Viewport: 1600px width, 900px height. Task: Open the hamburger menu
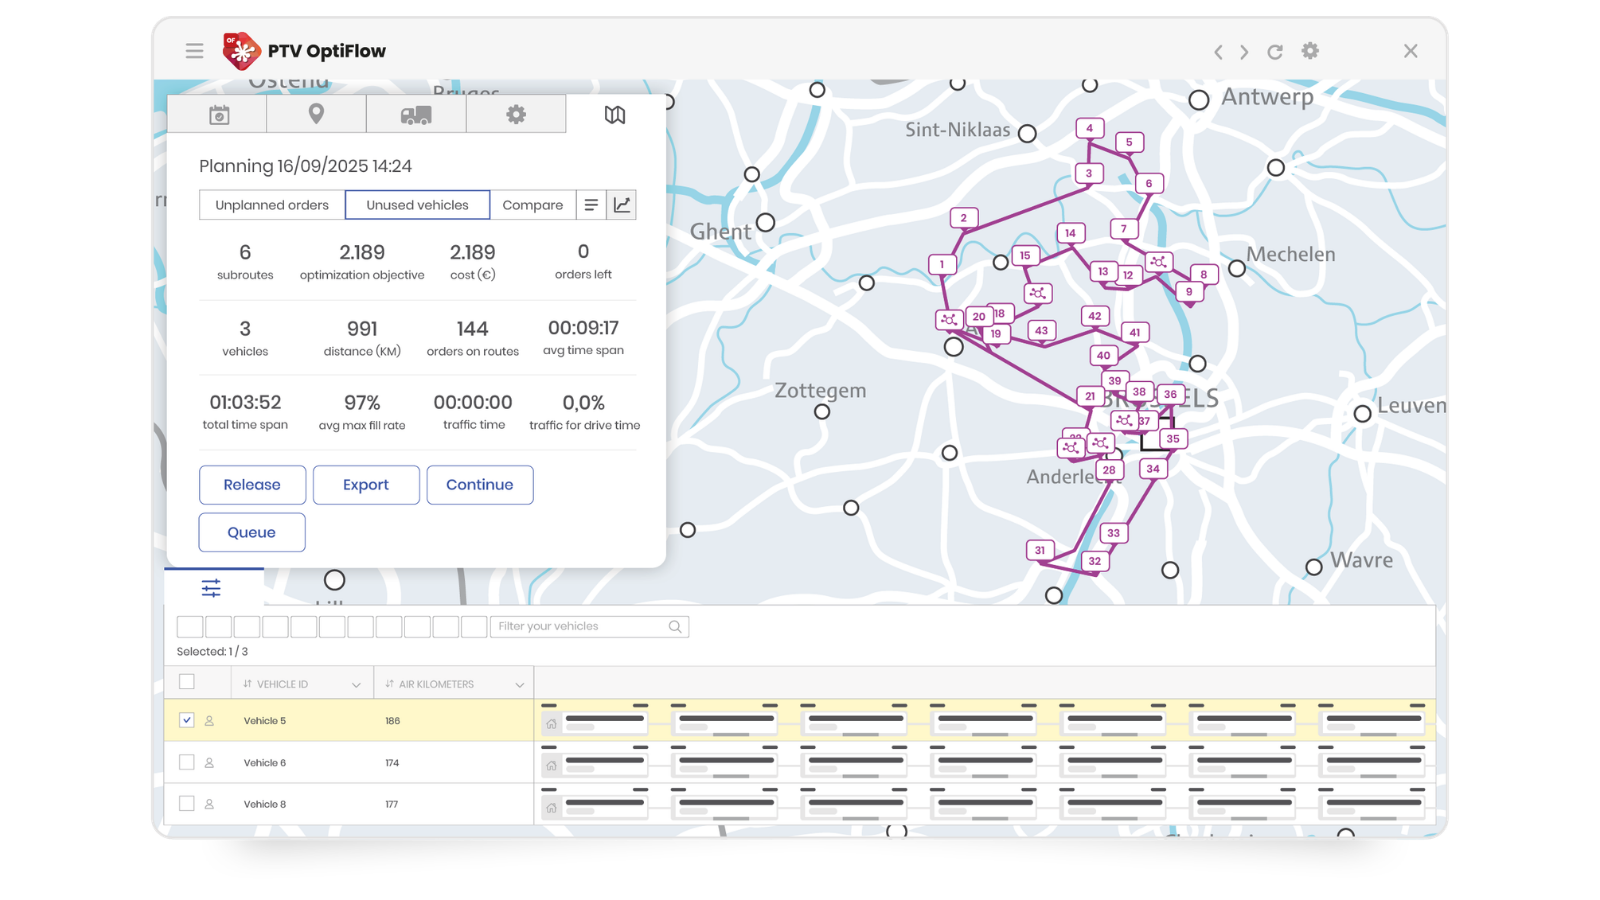click(x=194, y=51)
